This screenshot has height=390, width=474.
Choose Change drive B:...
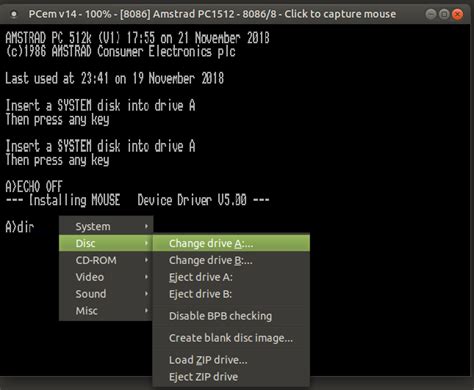coord(231,260)
